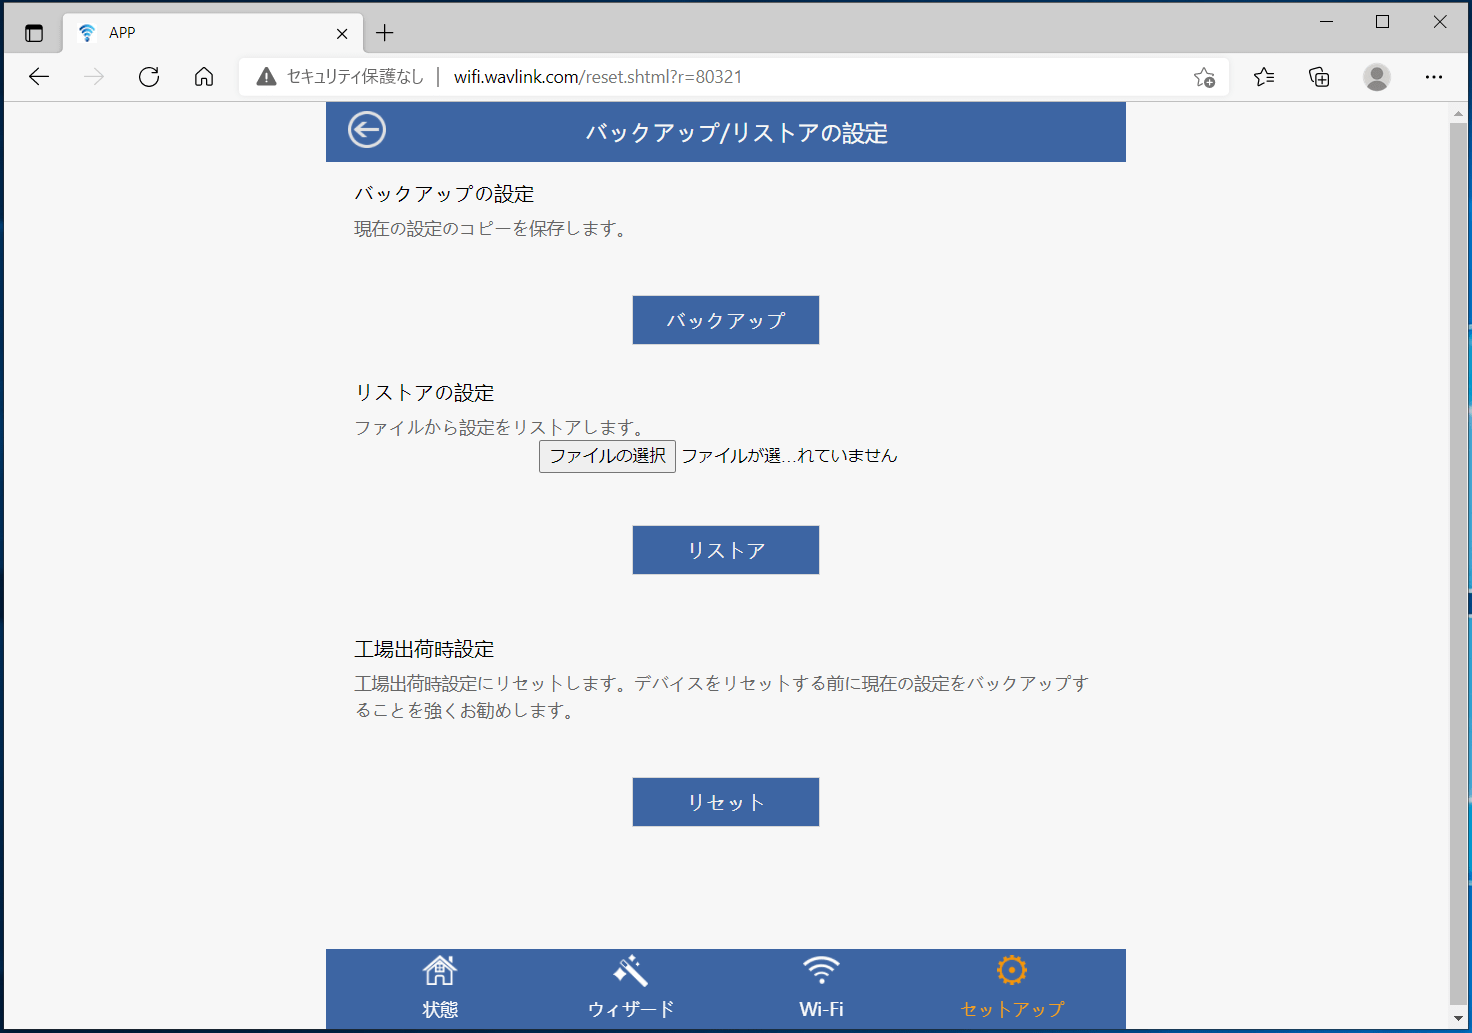Close the APP browser tab
1472x1033 pixels.
click(342, 33)
